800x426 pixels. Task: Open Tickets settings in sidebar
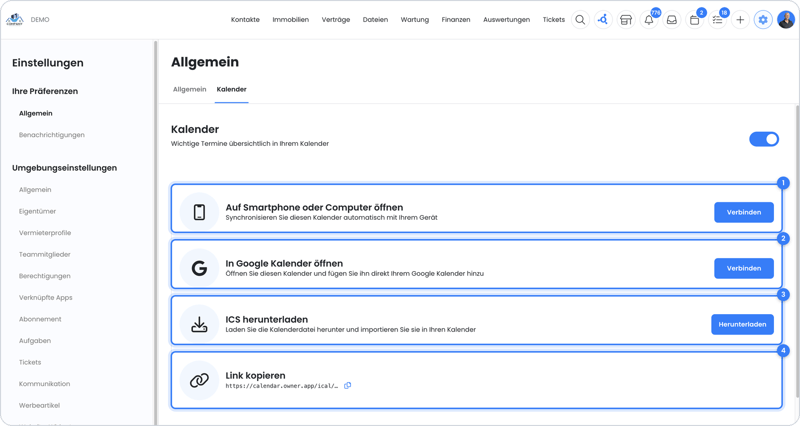pos(30,362)
